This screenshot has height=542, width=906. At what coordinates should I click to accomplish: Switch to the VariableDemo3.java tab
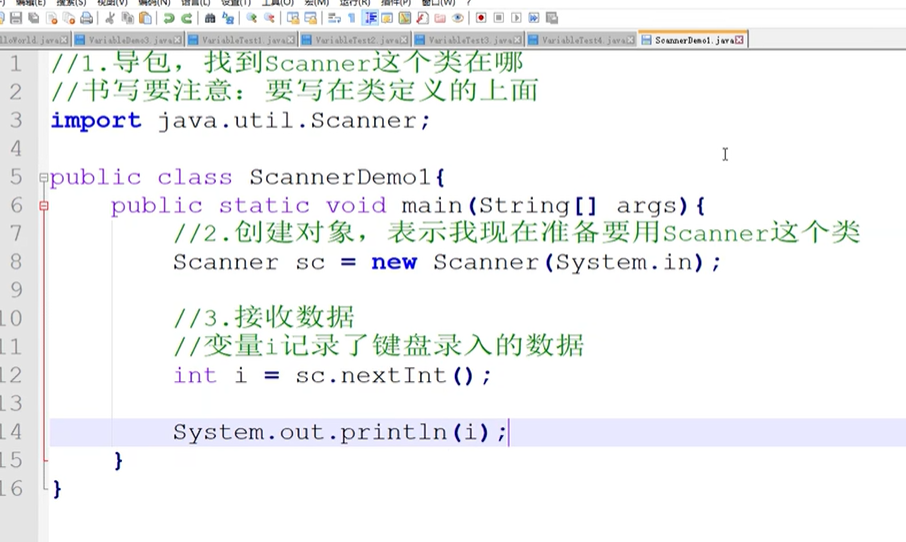(128, 40)
